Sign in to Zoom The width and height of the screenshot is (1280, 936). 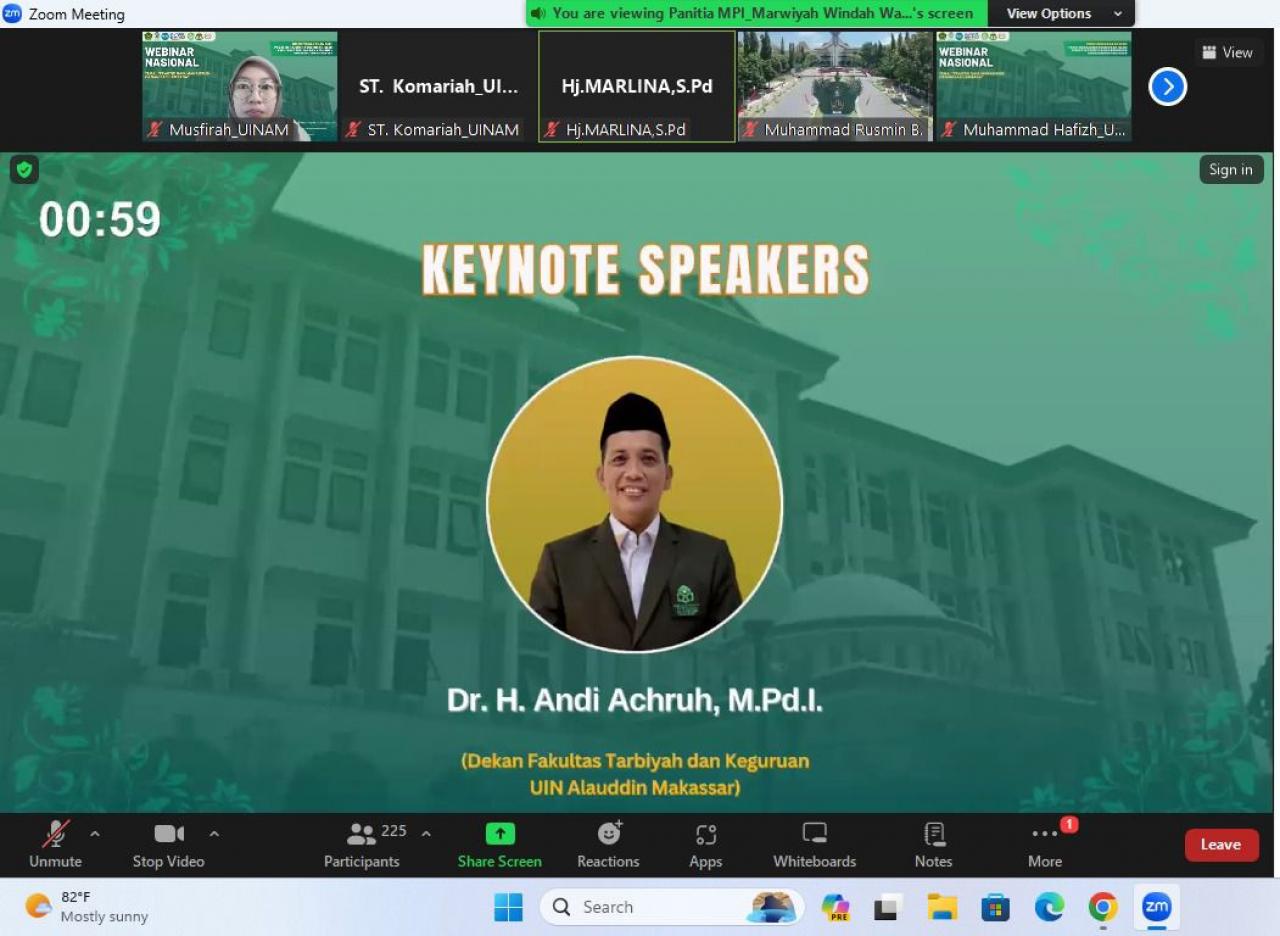point(1230,170)
